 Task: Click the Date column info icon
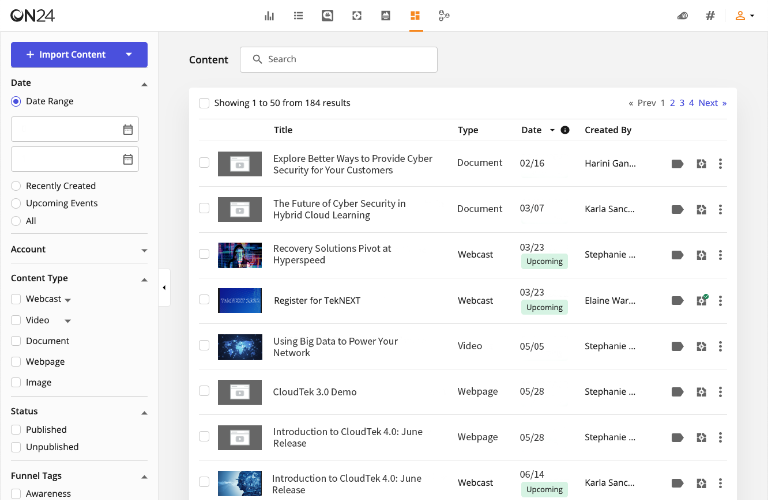pyautogui.click(x=565, y=130)
